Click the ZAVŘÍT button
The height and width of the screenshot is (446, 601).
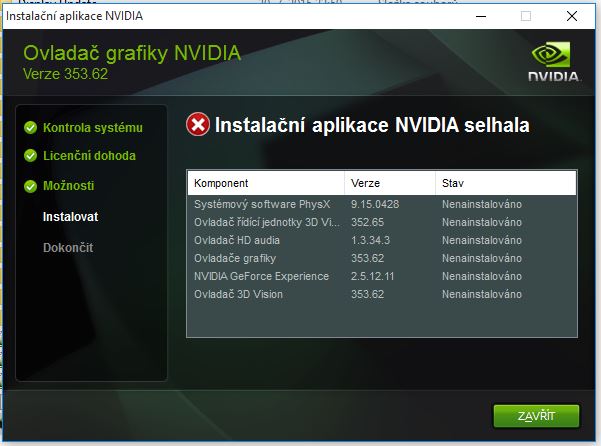[x=536, y=416]
